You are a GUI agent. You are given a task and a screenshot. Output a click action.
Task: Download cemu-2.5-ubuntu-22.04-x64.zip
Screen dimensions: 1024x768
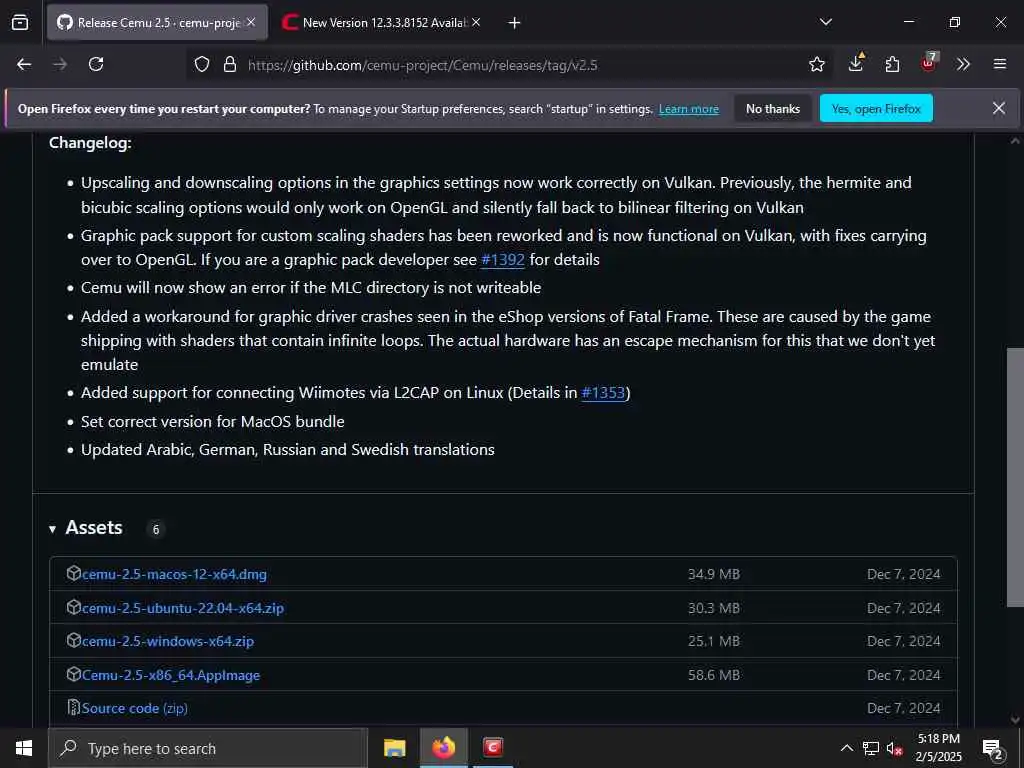183,608
